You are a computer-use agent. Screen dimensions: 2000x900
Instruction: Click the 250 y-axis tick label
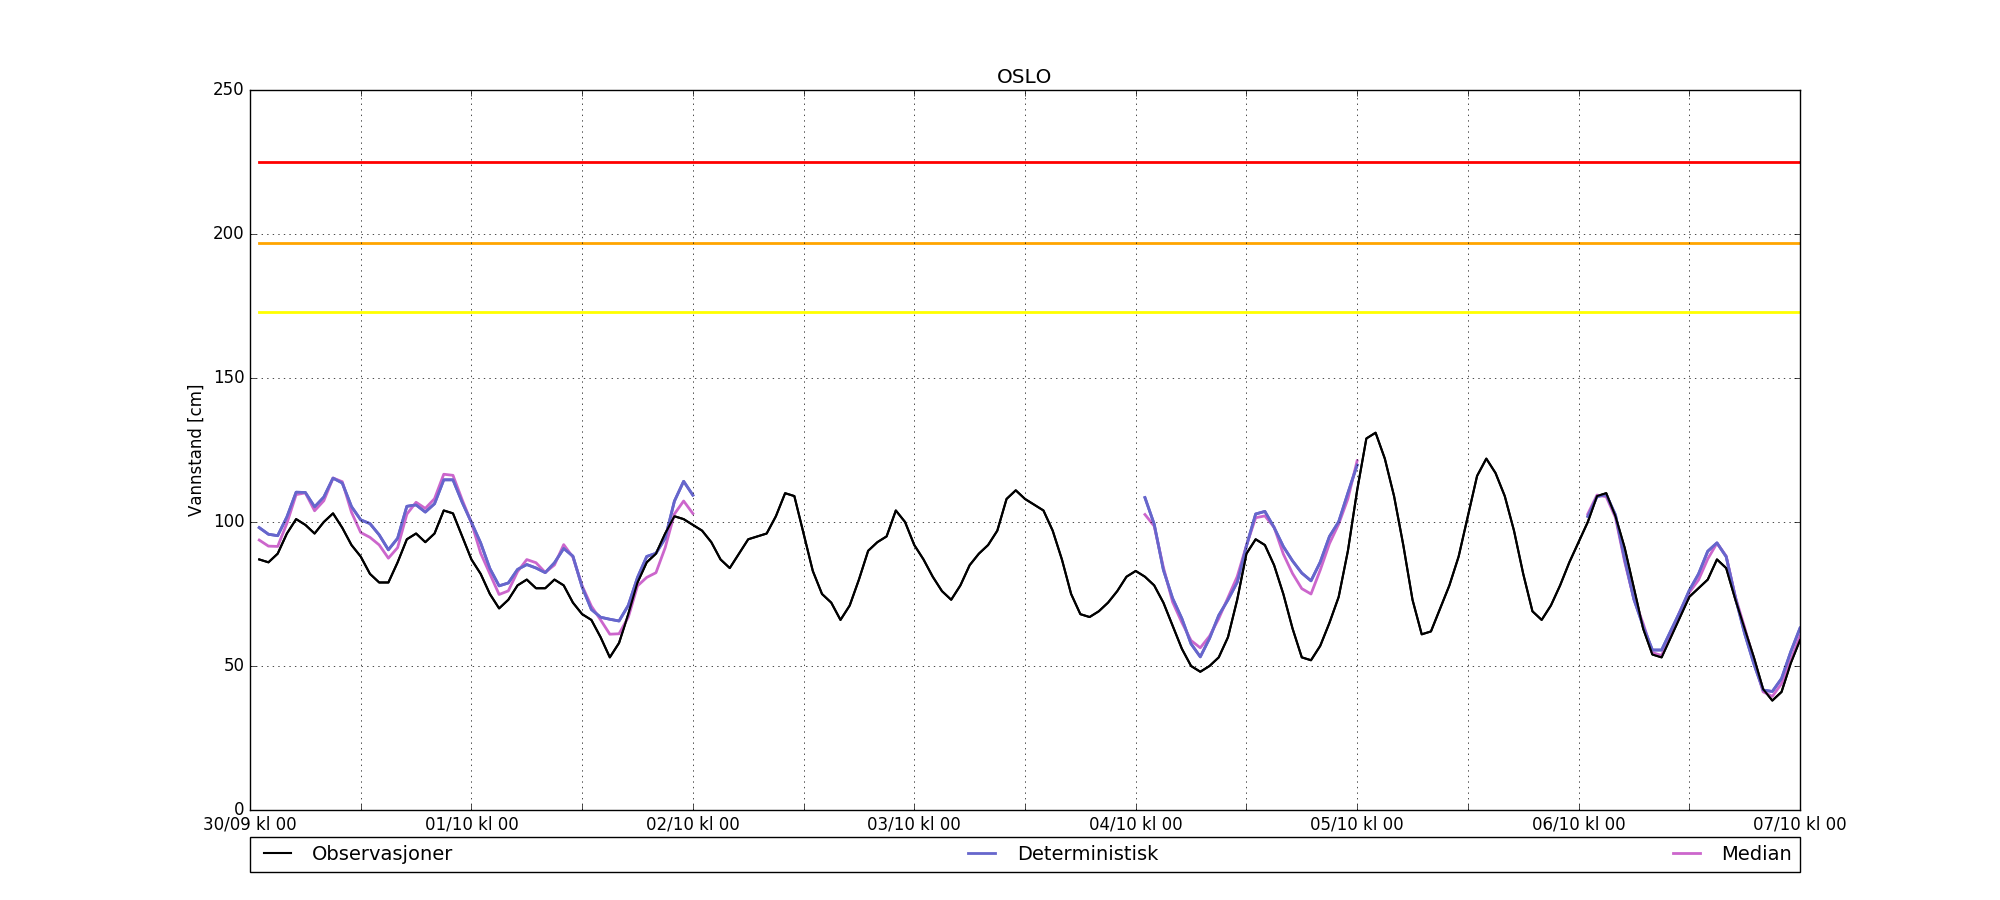228,90
